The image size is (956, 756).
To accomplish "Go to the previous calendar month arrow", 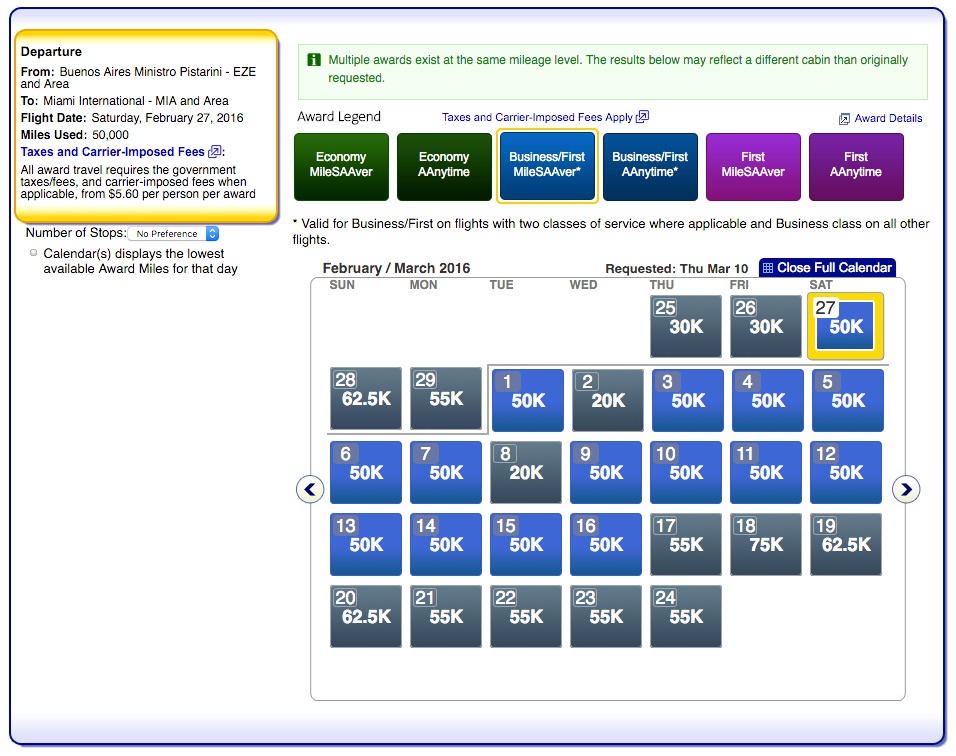I will pos(310,489).
